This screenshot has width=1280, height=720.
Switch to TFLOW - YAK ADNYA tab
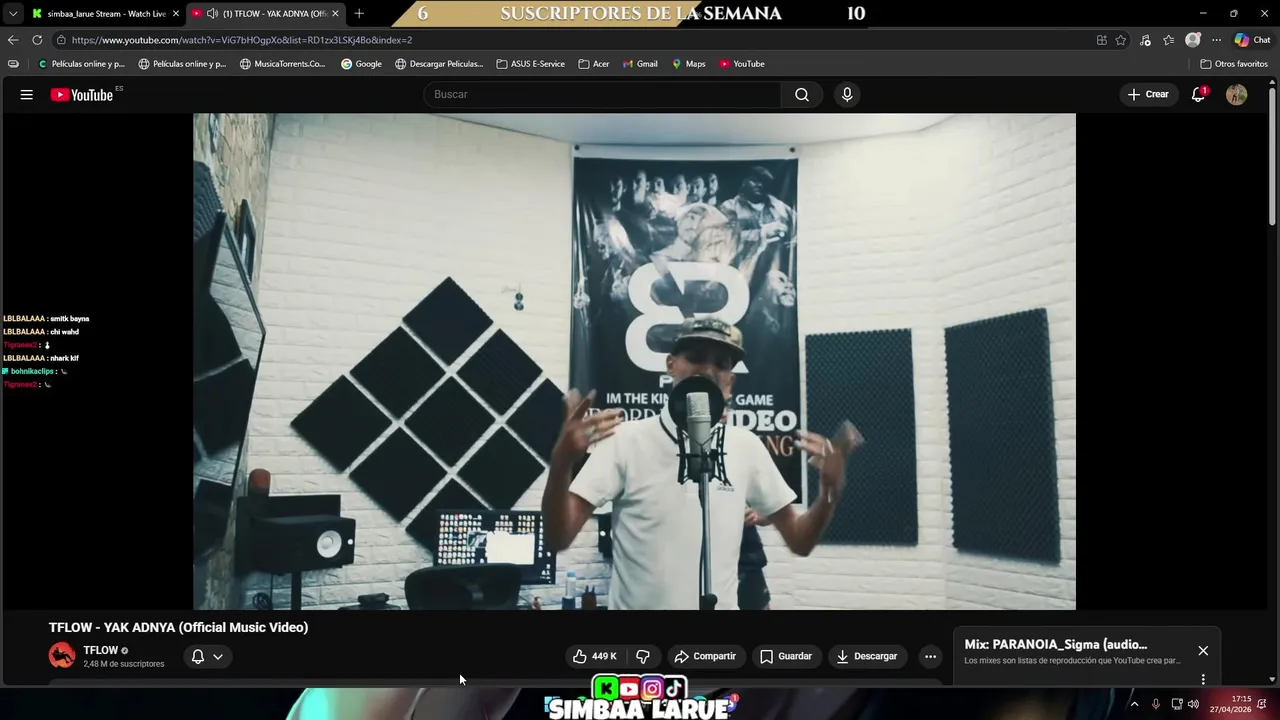click(265, 14)
